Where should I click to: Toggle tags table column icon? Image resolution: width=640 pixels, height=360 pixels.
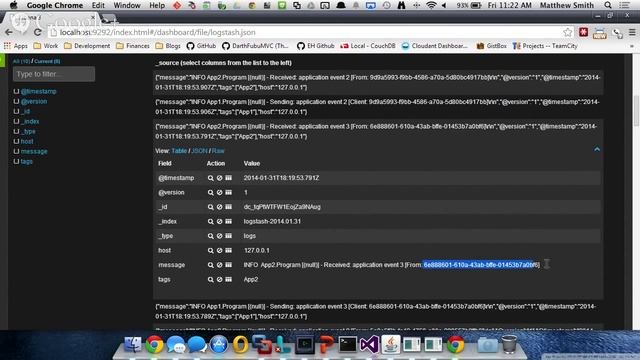229,280
